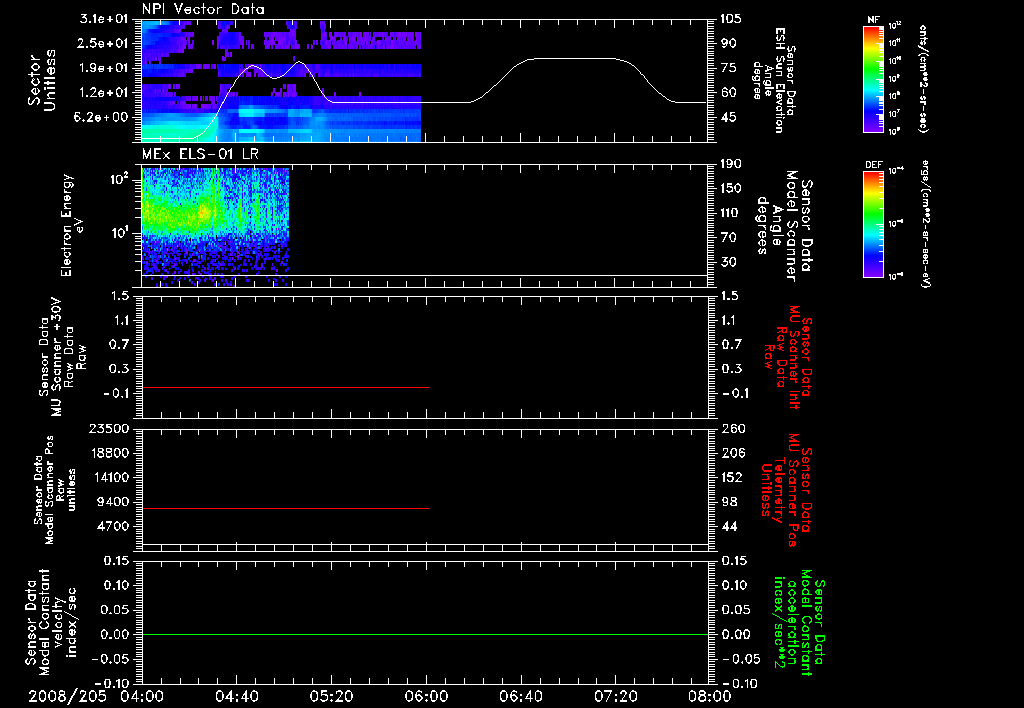
Task: Click the "3.1e+01" sector tick label
Action: point(103,19)
